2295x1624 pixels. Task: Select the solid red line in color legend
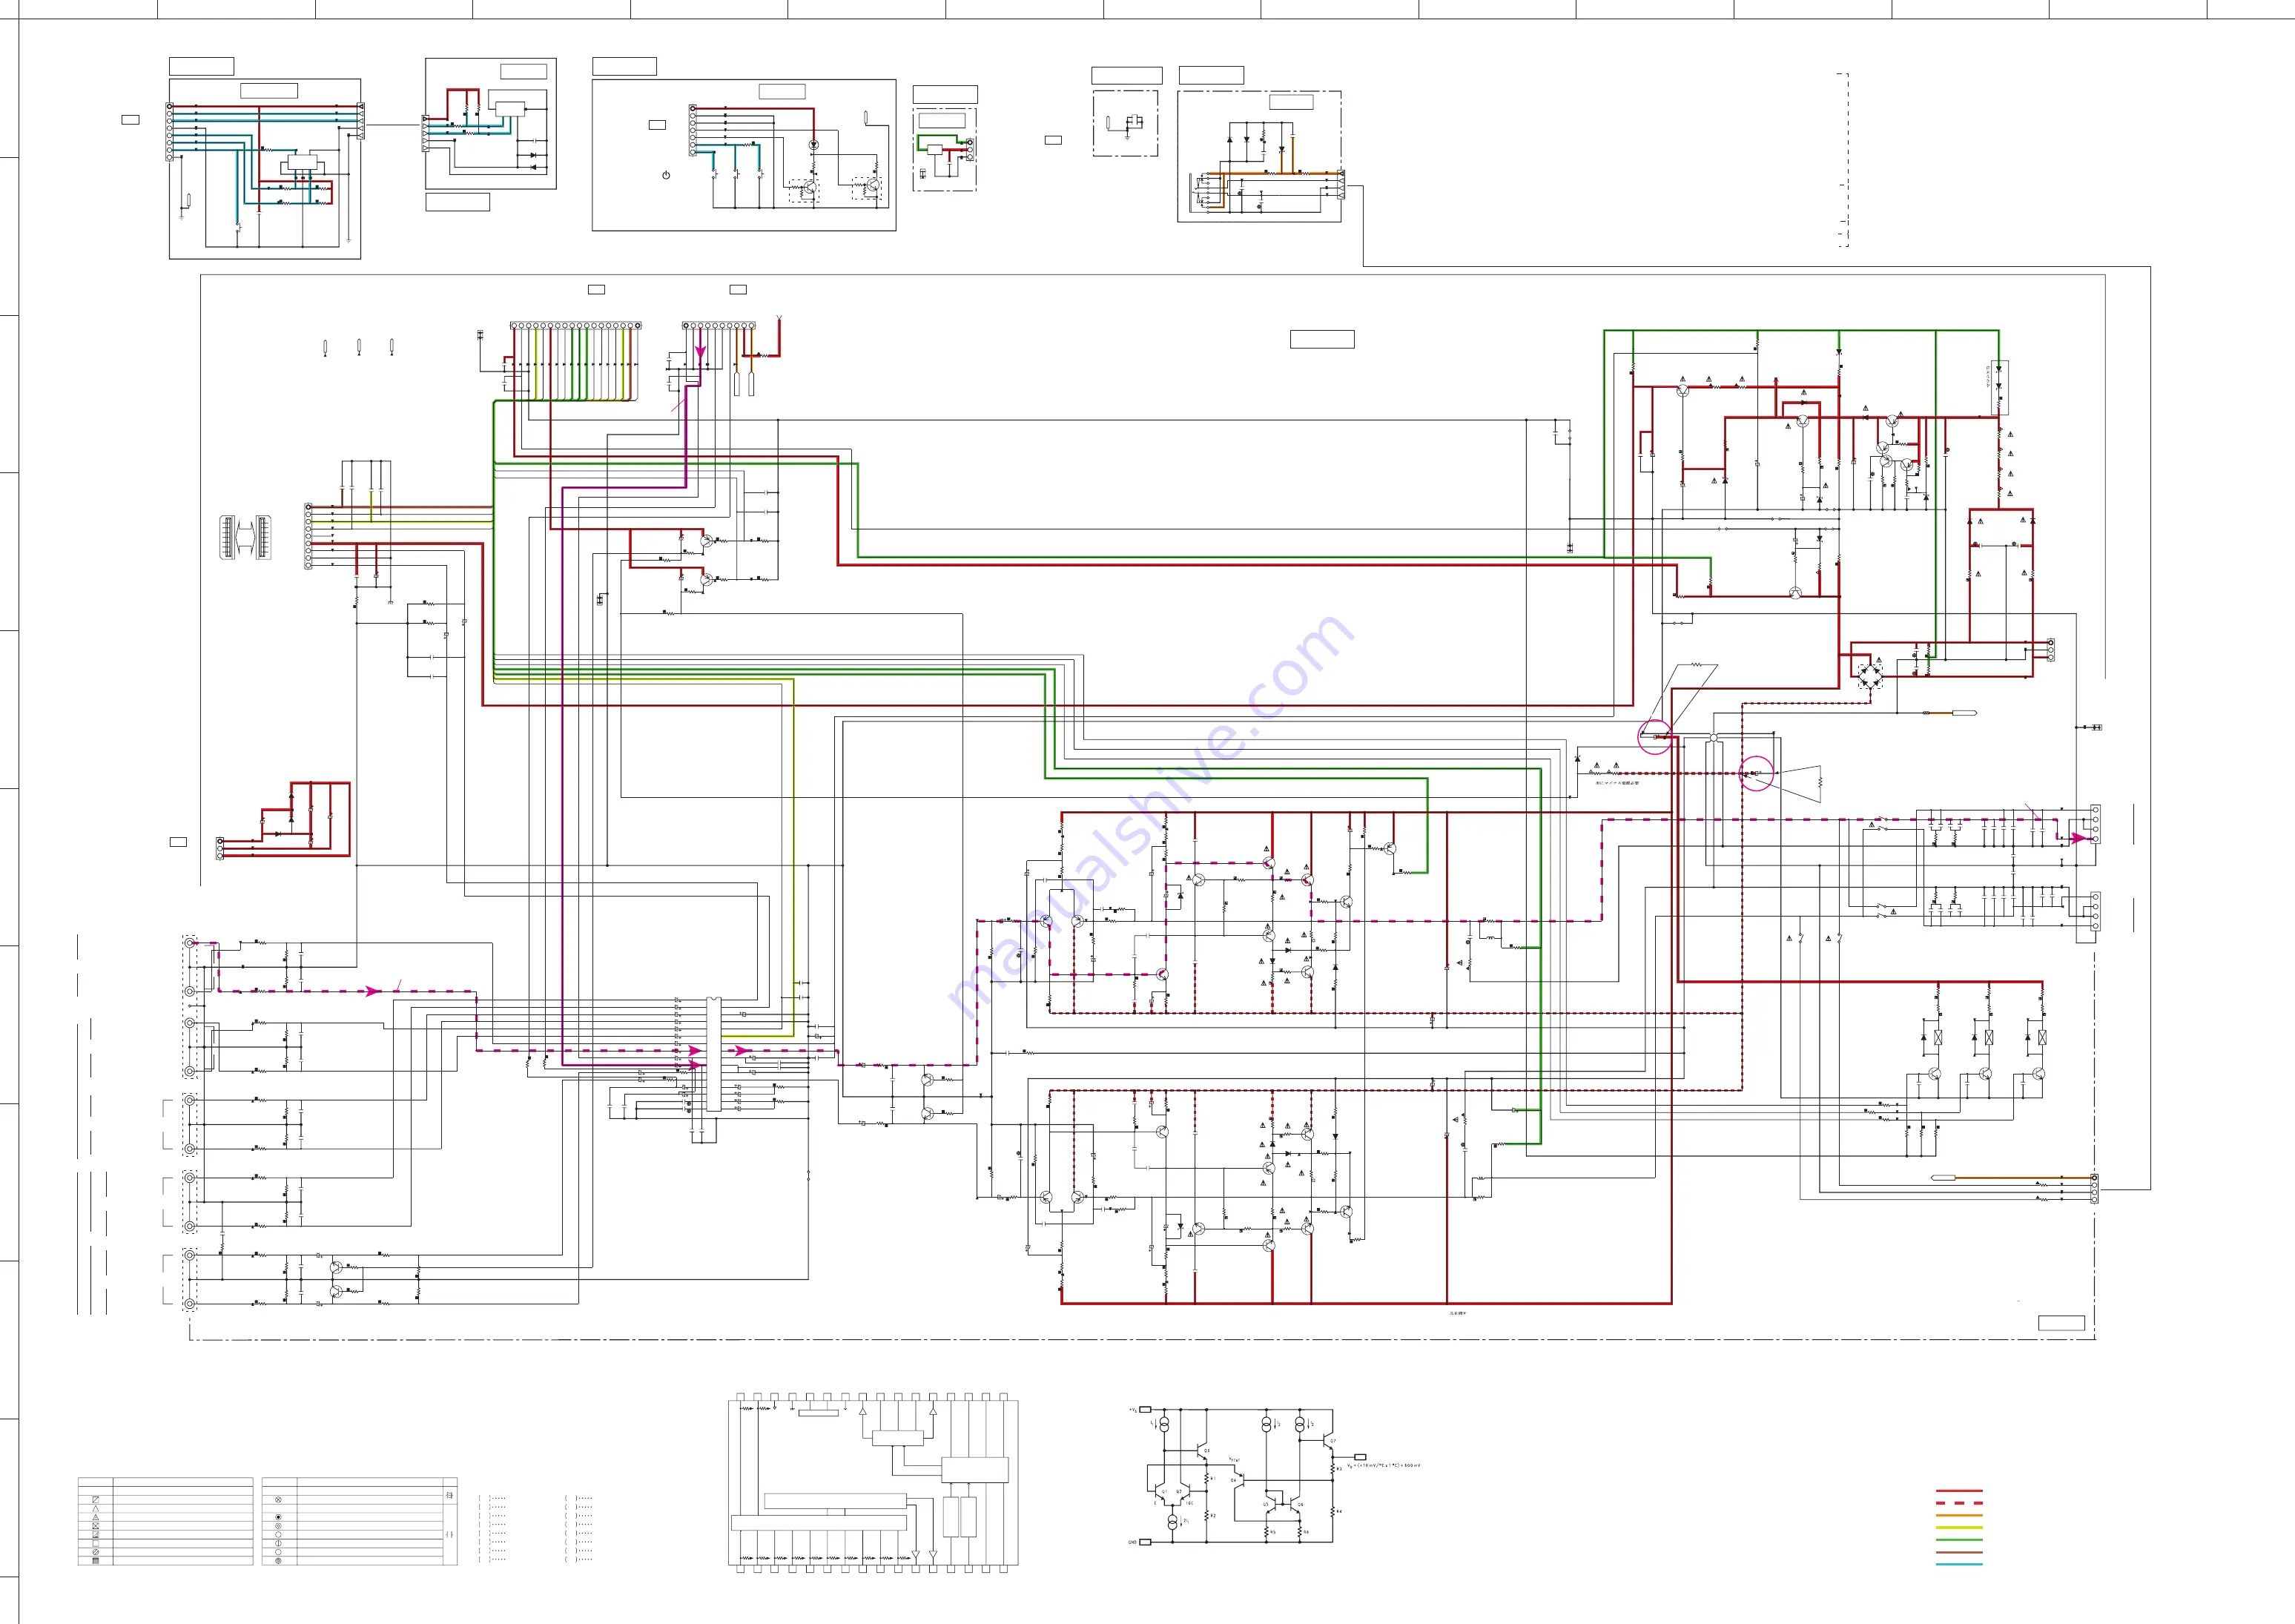point(1958,1491)
